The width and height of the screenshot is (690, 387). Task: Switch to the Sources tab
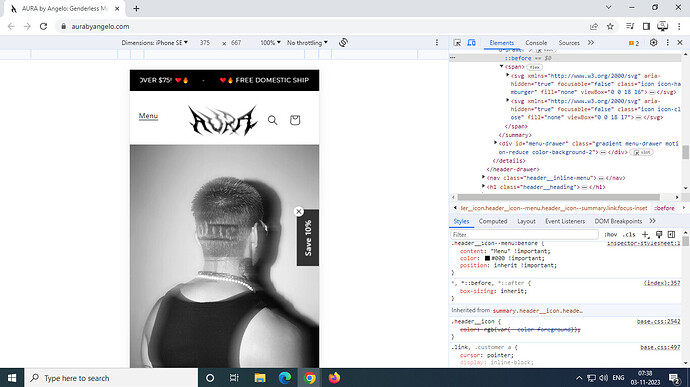569,43
